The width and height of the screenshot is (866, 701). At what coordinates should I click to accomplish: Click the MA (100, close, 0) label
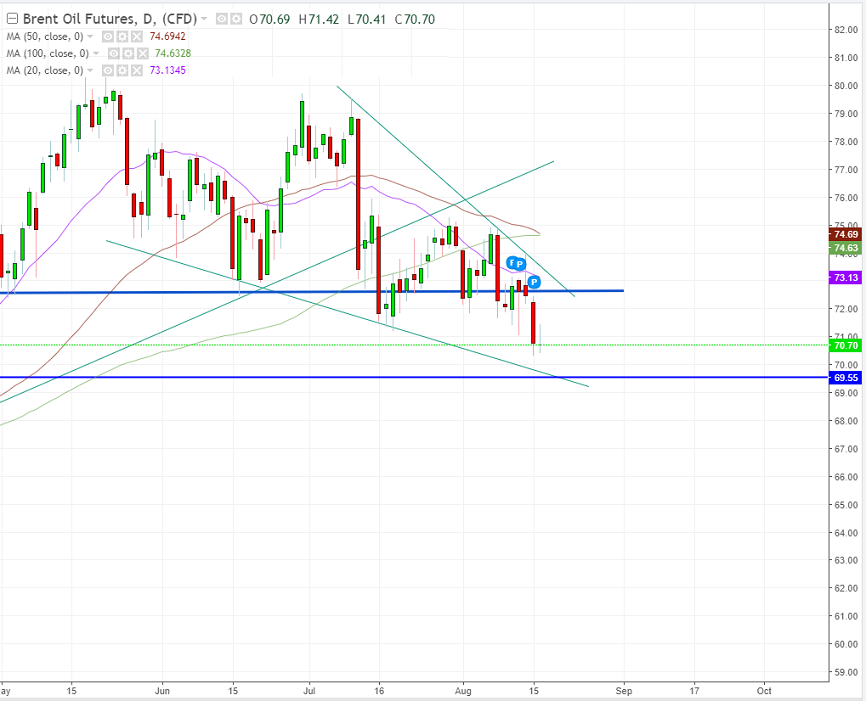[x=48, y=53]
